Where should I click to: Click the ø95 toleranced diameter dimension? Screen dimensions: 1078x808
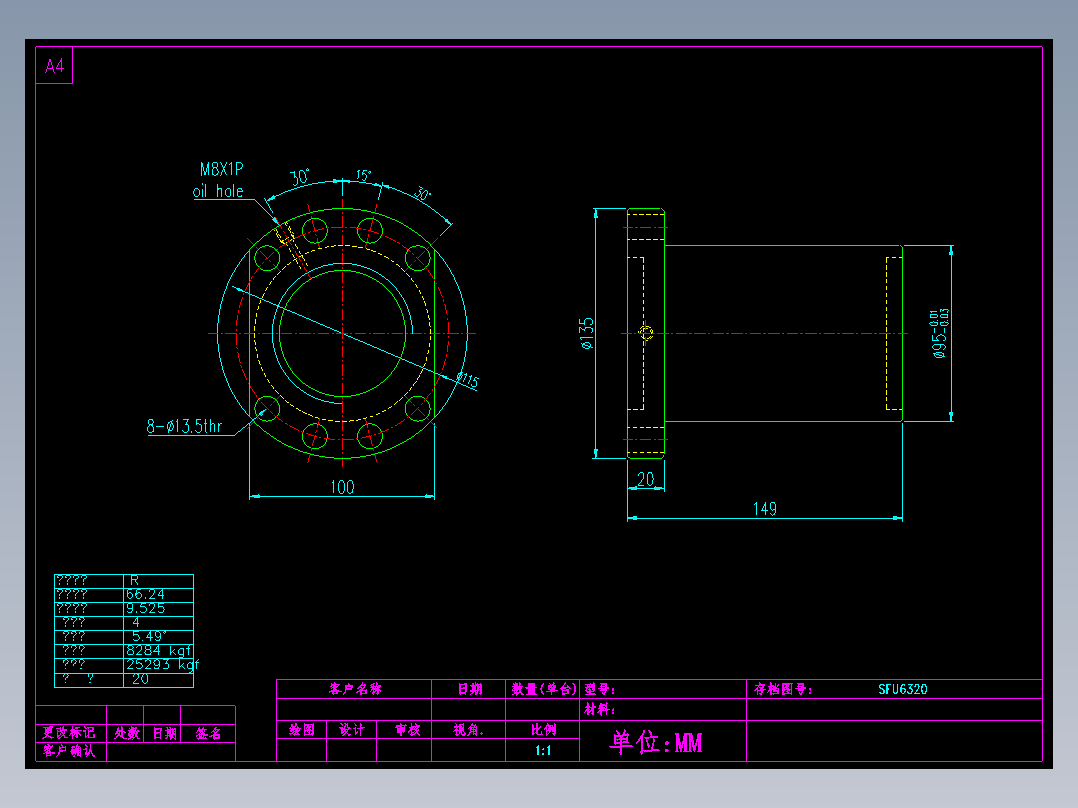tap(940, 334)
